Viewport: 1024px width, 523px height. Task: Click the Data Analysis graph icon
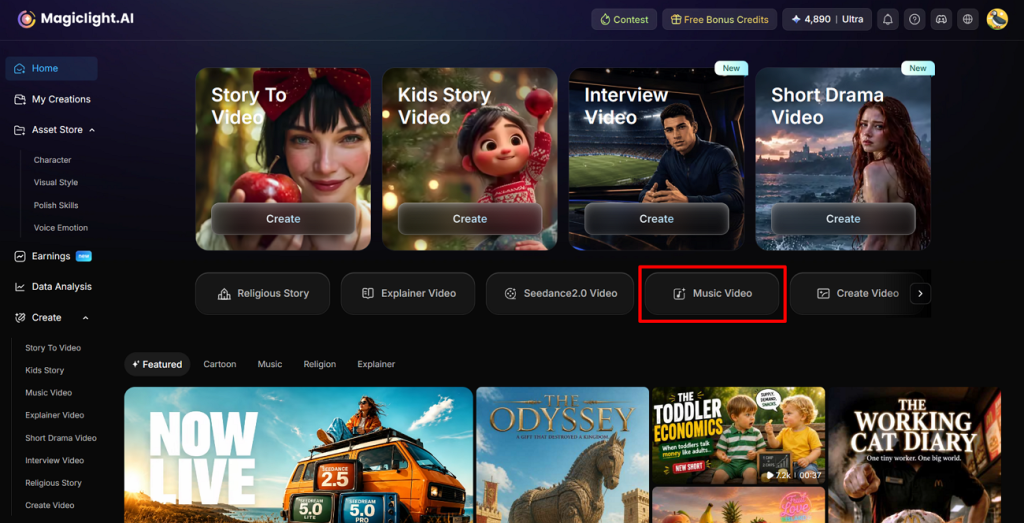point(20,287)
